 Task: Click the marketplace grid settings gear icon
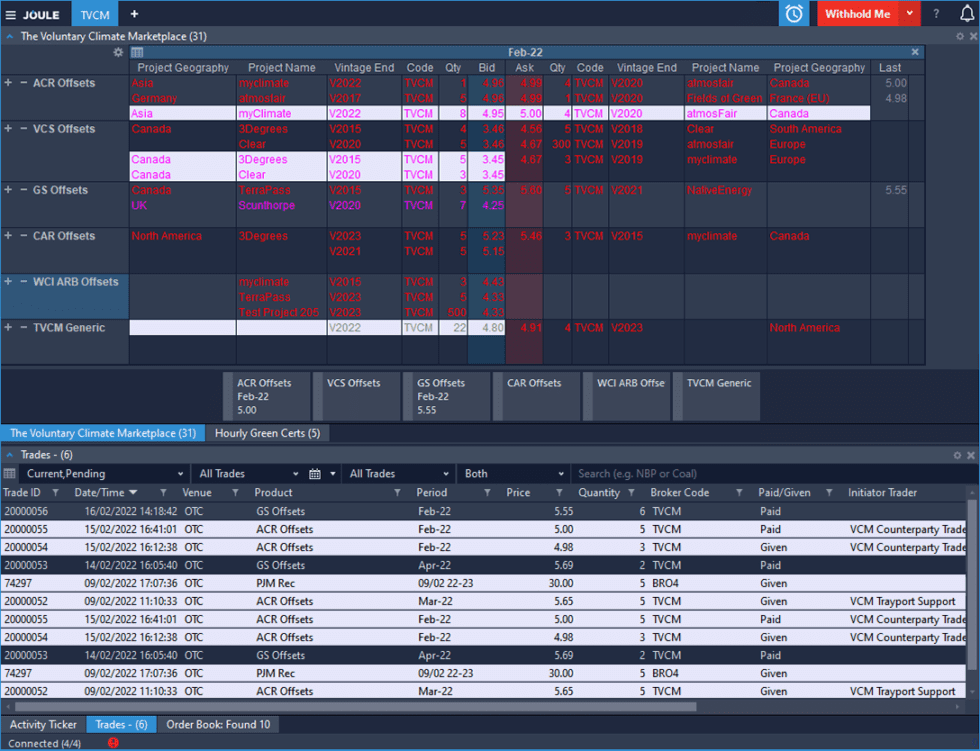[118, 52]
